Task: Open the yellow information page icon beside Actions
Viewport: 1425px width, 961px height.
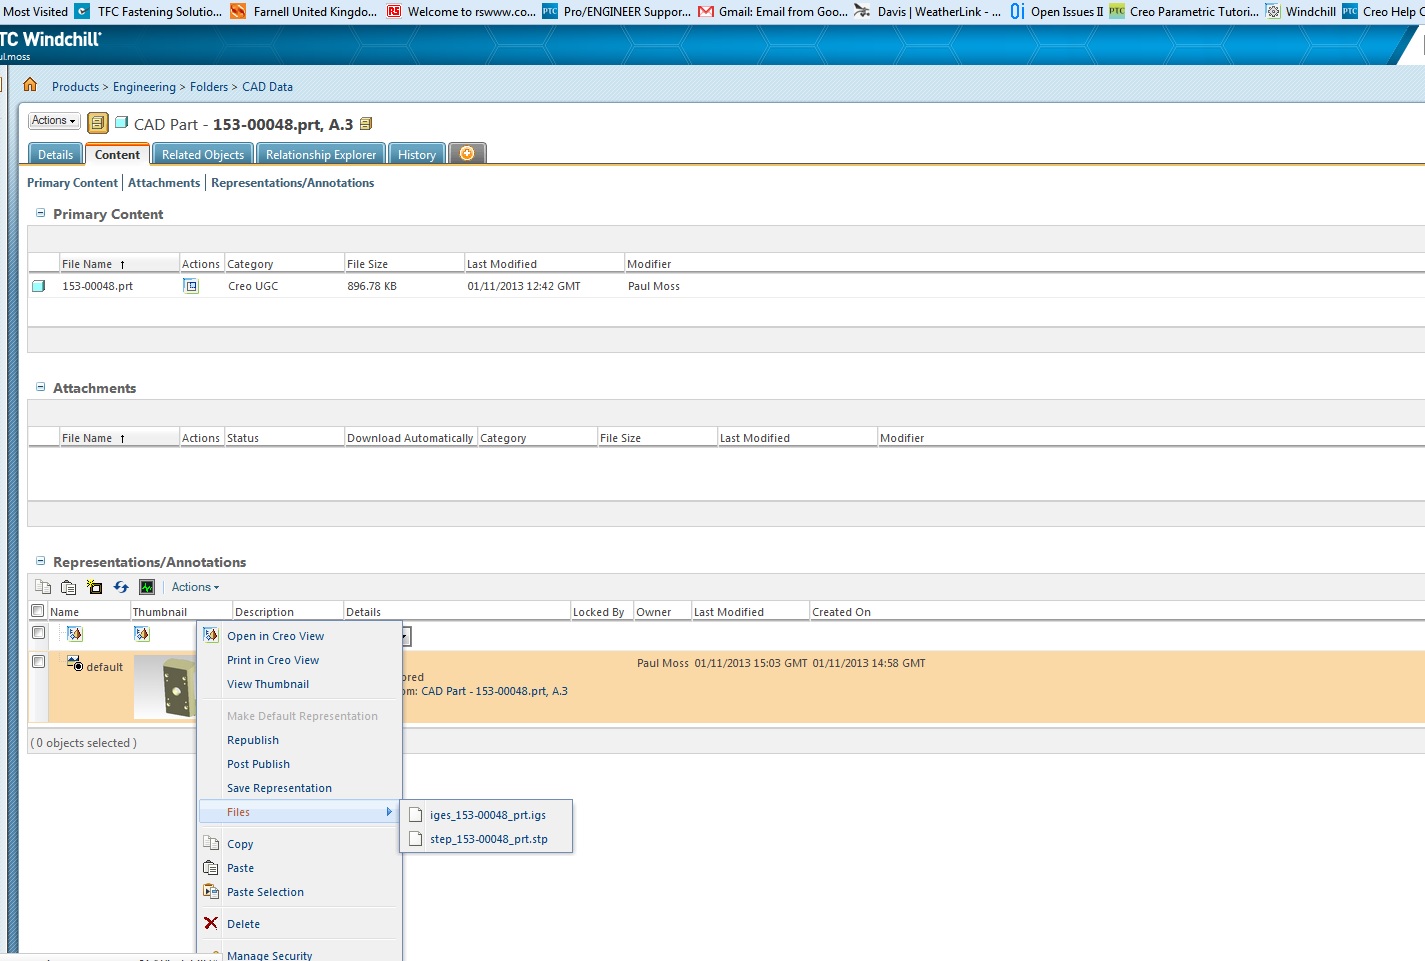Action: coord(98,123)
